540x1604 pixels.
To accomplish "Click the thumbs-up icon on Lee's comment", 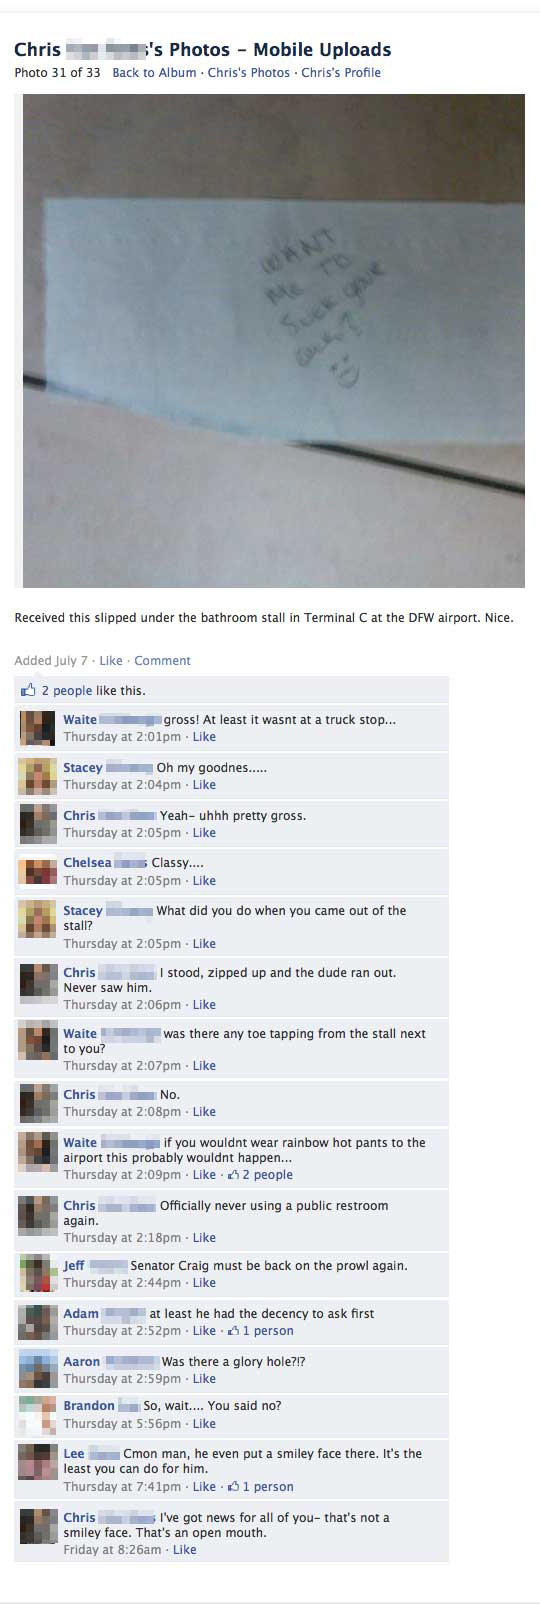I will (x=233, y=1487).
